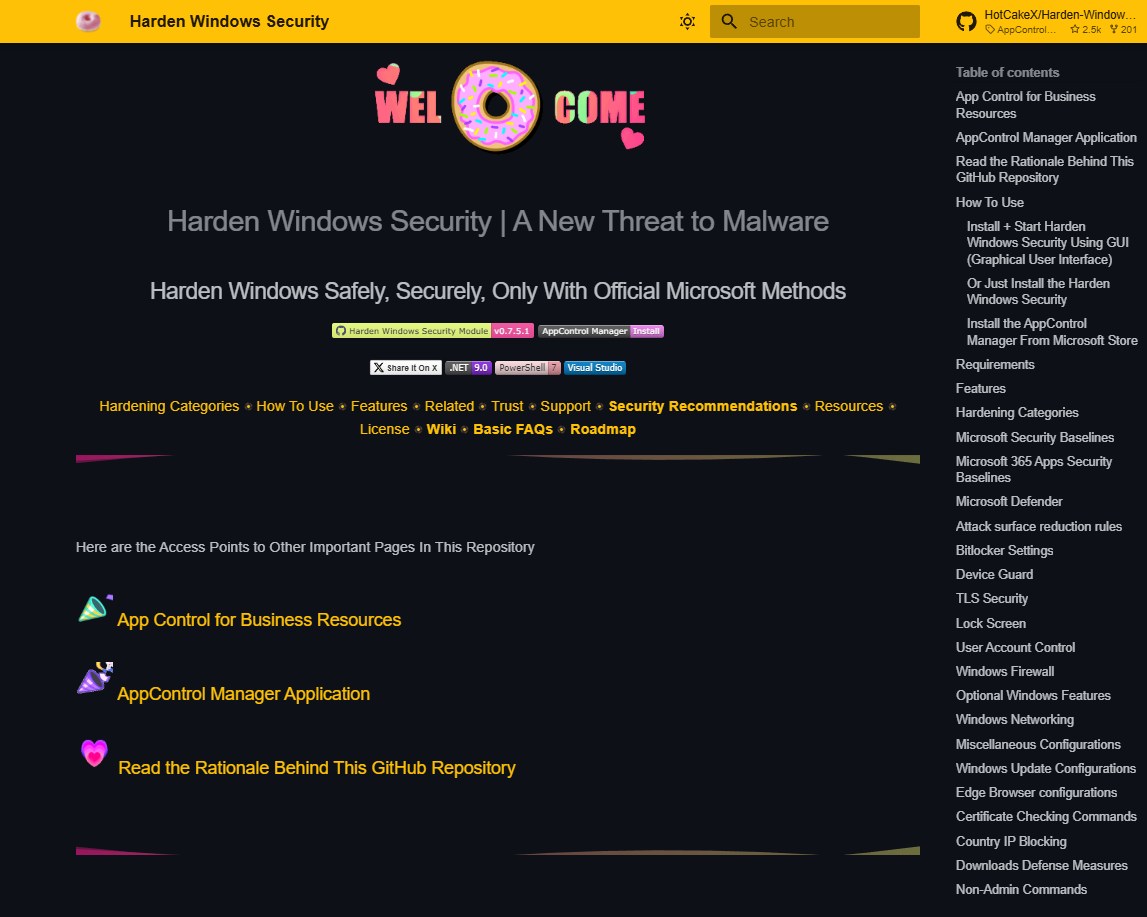The image size is (1147, 917).
Task: Open the Resources nav link
Action: coord(849,406)
